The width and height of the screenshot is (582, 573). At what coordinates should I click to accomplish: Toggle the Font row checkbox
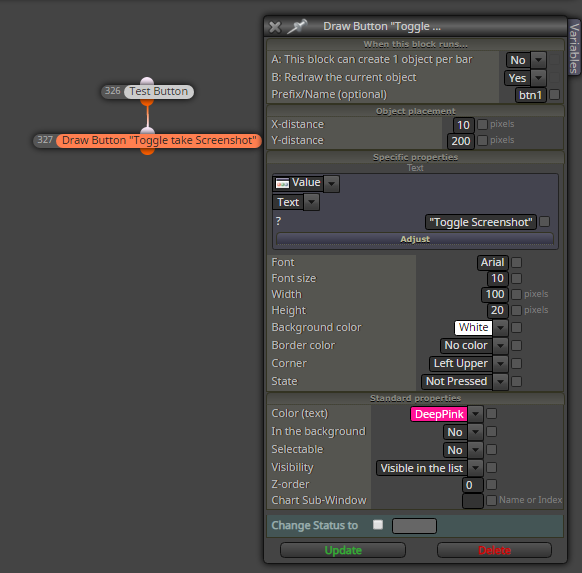[516, 262]
